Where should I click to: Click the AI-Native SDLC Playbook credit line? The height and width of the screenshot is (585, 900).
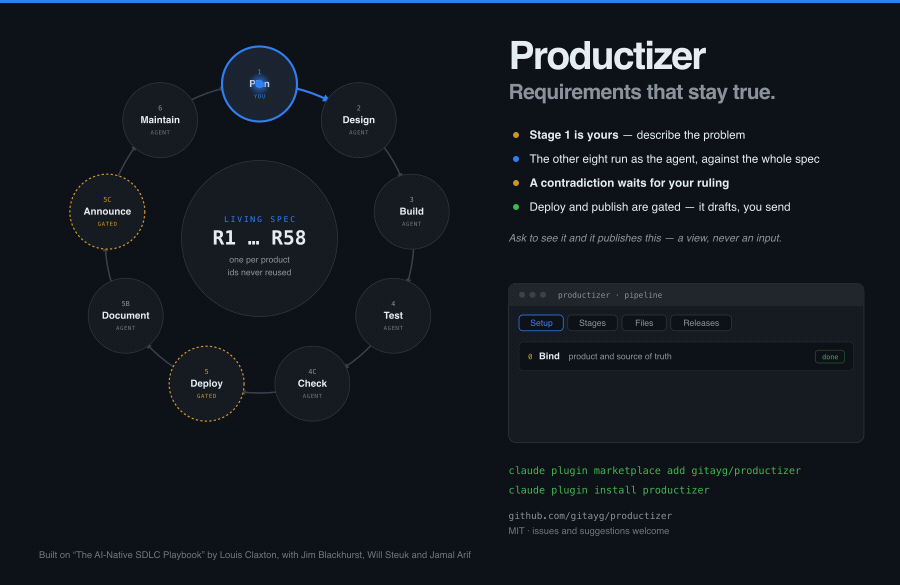(x=255, y=555)
